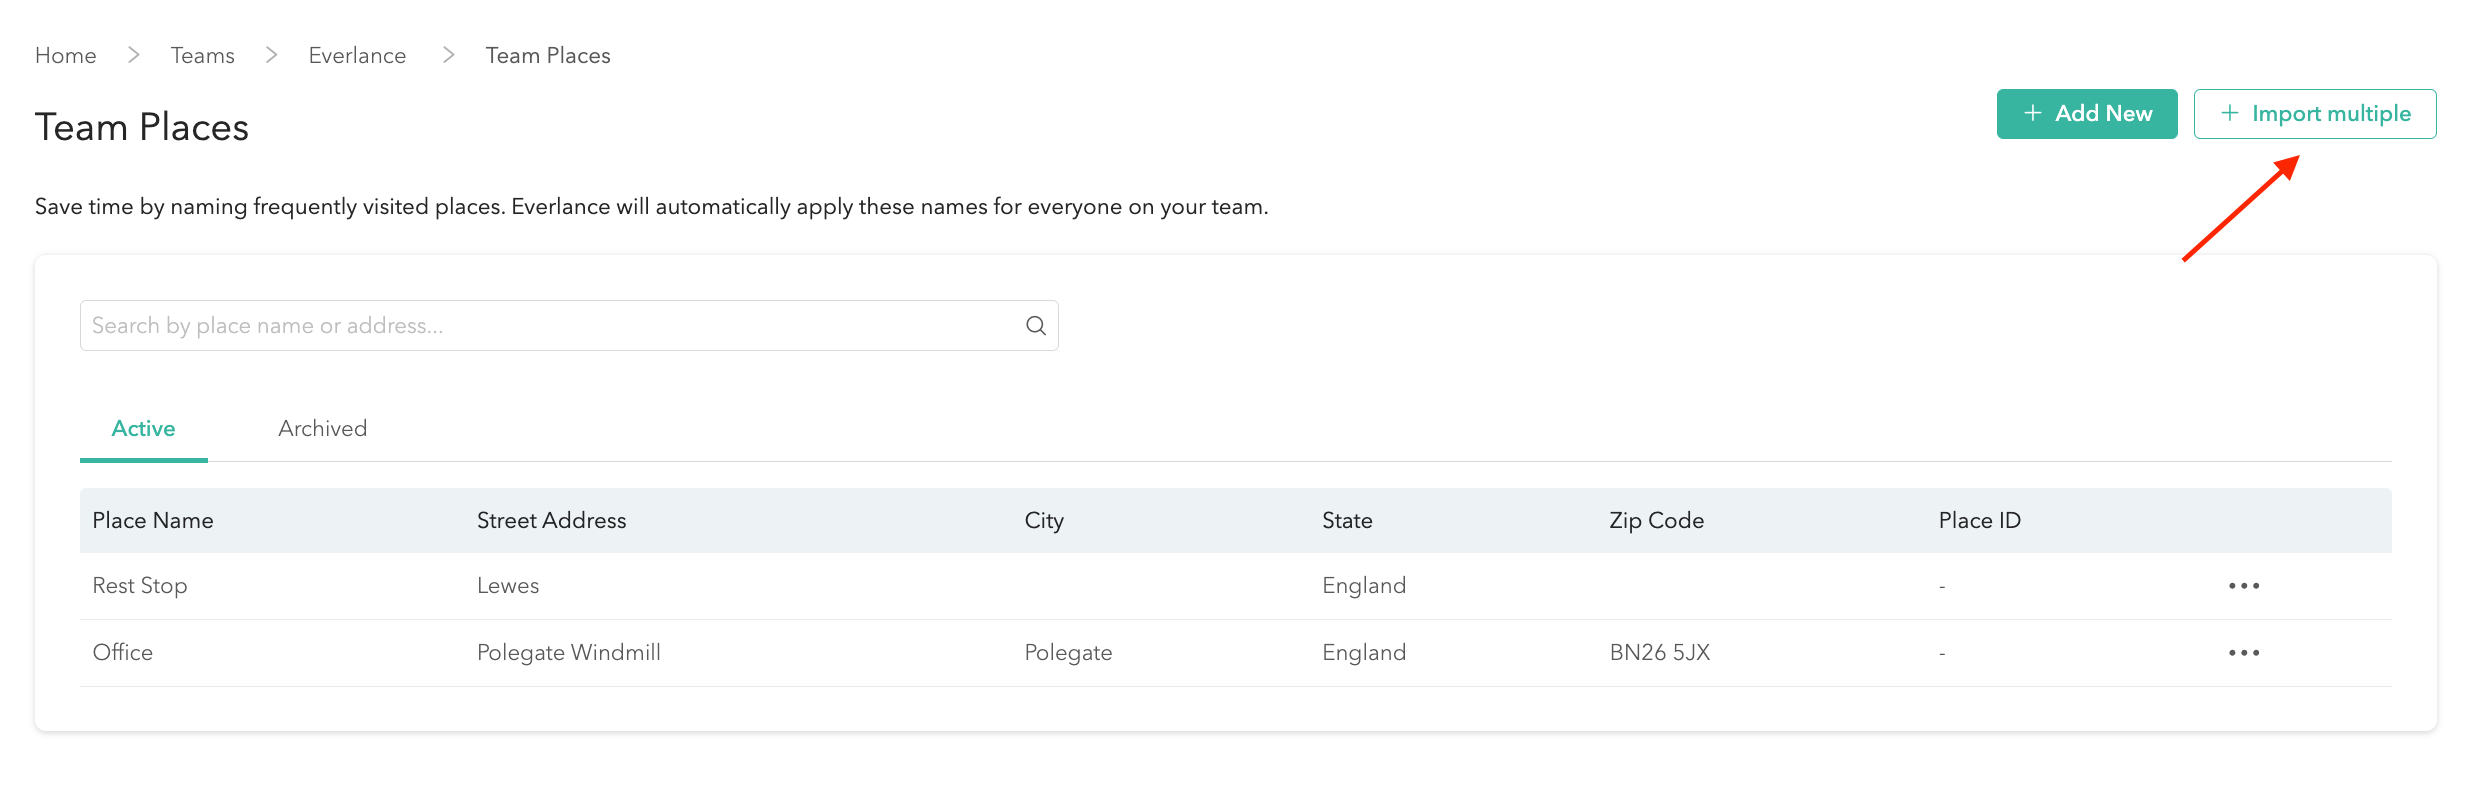Image resolution: width=2484 pixels, height=796 pixels.
Task: Open the Everlance breadcrumb link
Action: [x=357, y=56]
